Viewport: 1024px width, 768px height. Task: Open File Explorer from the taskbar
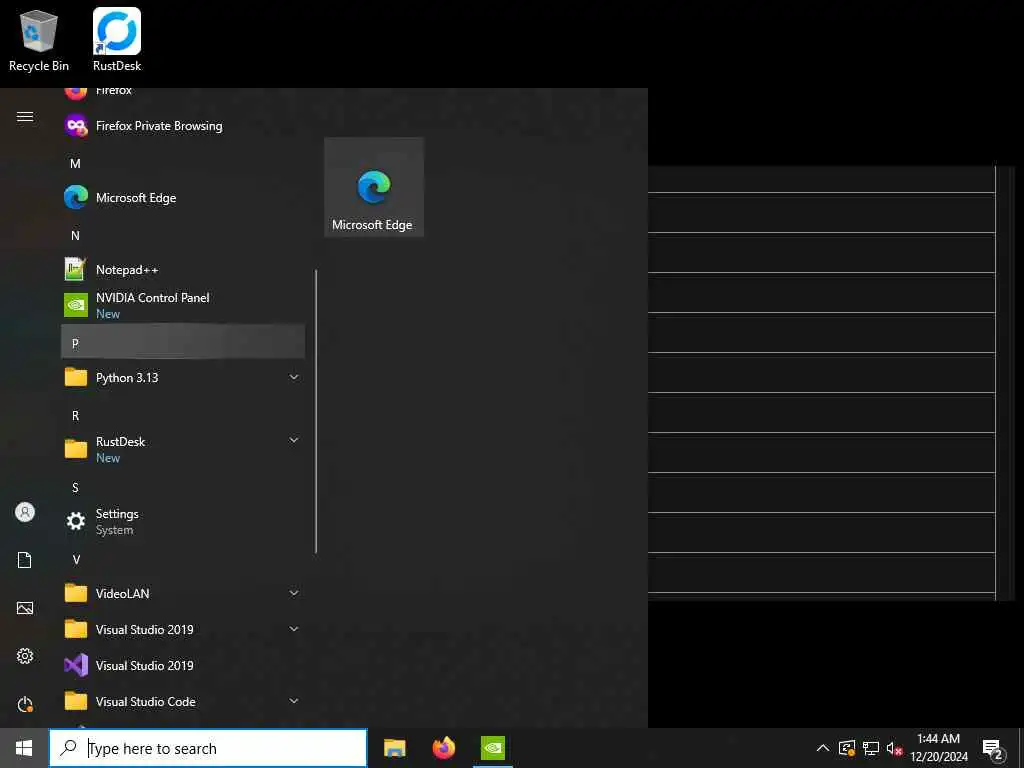point(394,748)
